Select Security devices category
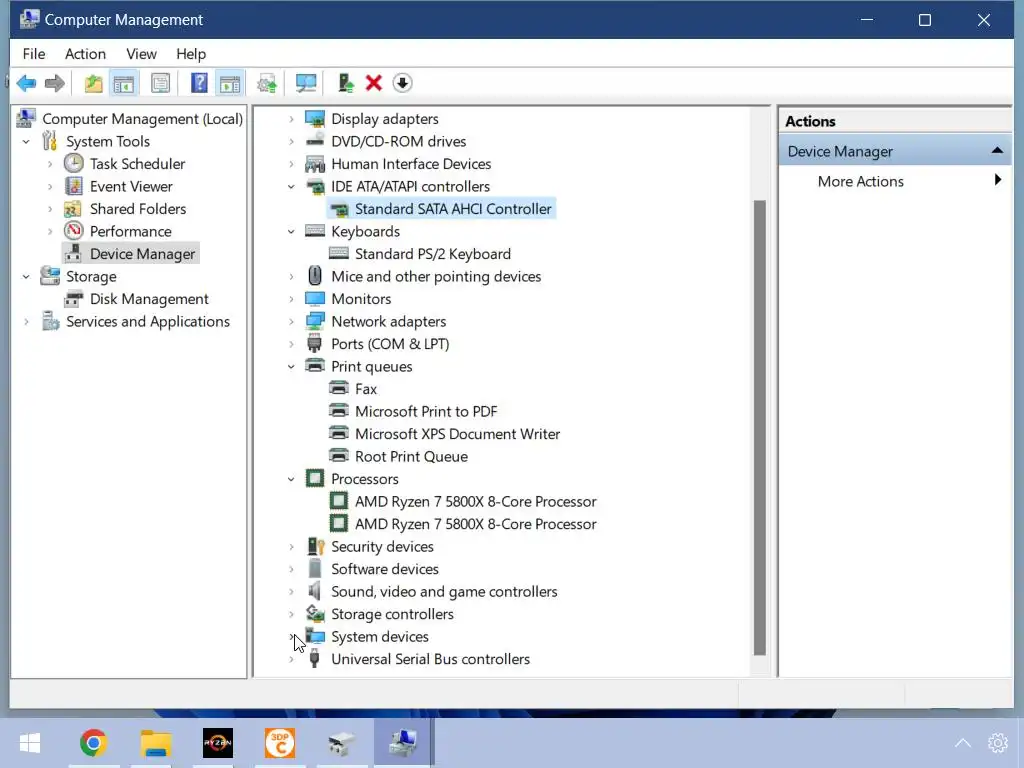1024x768 pixels. point(382,547)
